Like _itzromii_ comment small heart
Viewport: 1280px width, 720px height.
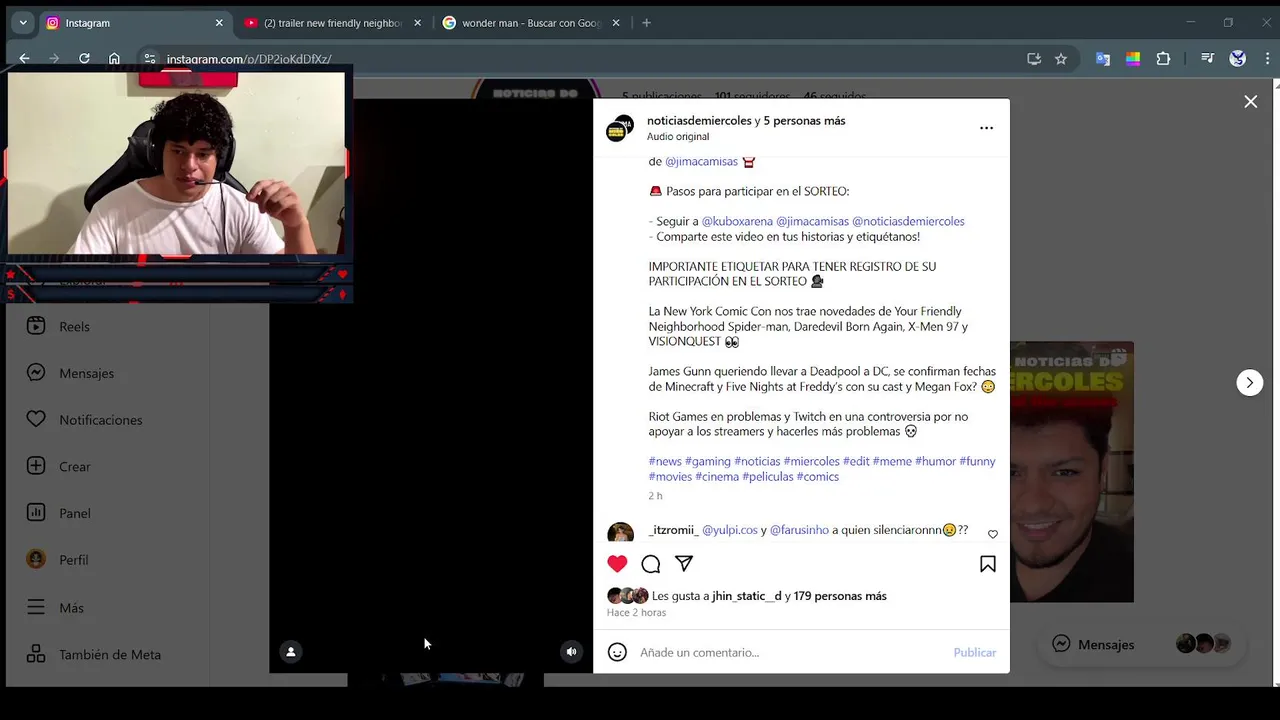point(992,534)
